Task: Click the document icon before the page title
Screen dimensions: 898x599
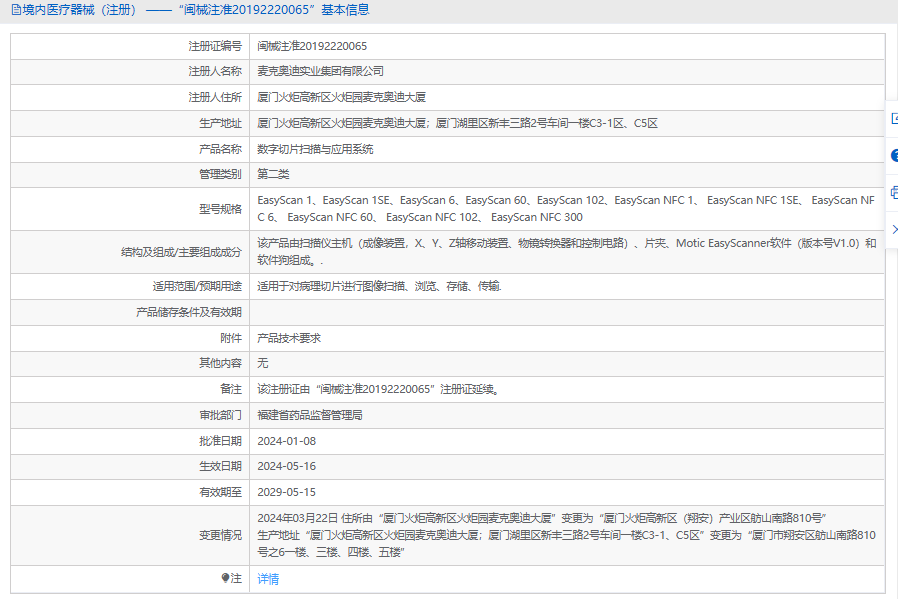Action: tap(16, 10)
